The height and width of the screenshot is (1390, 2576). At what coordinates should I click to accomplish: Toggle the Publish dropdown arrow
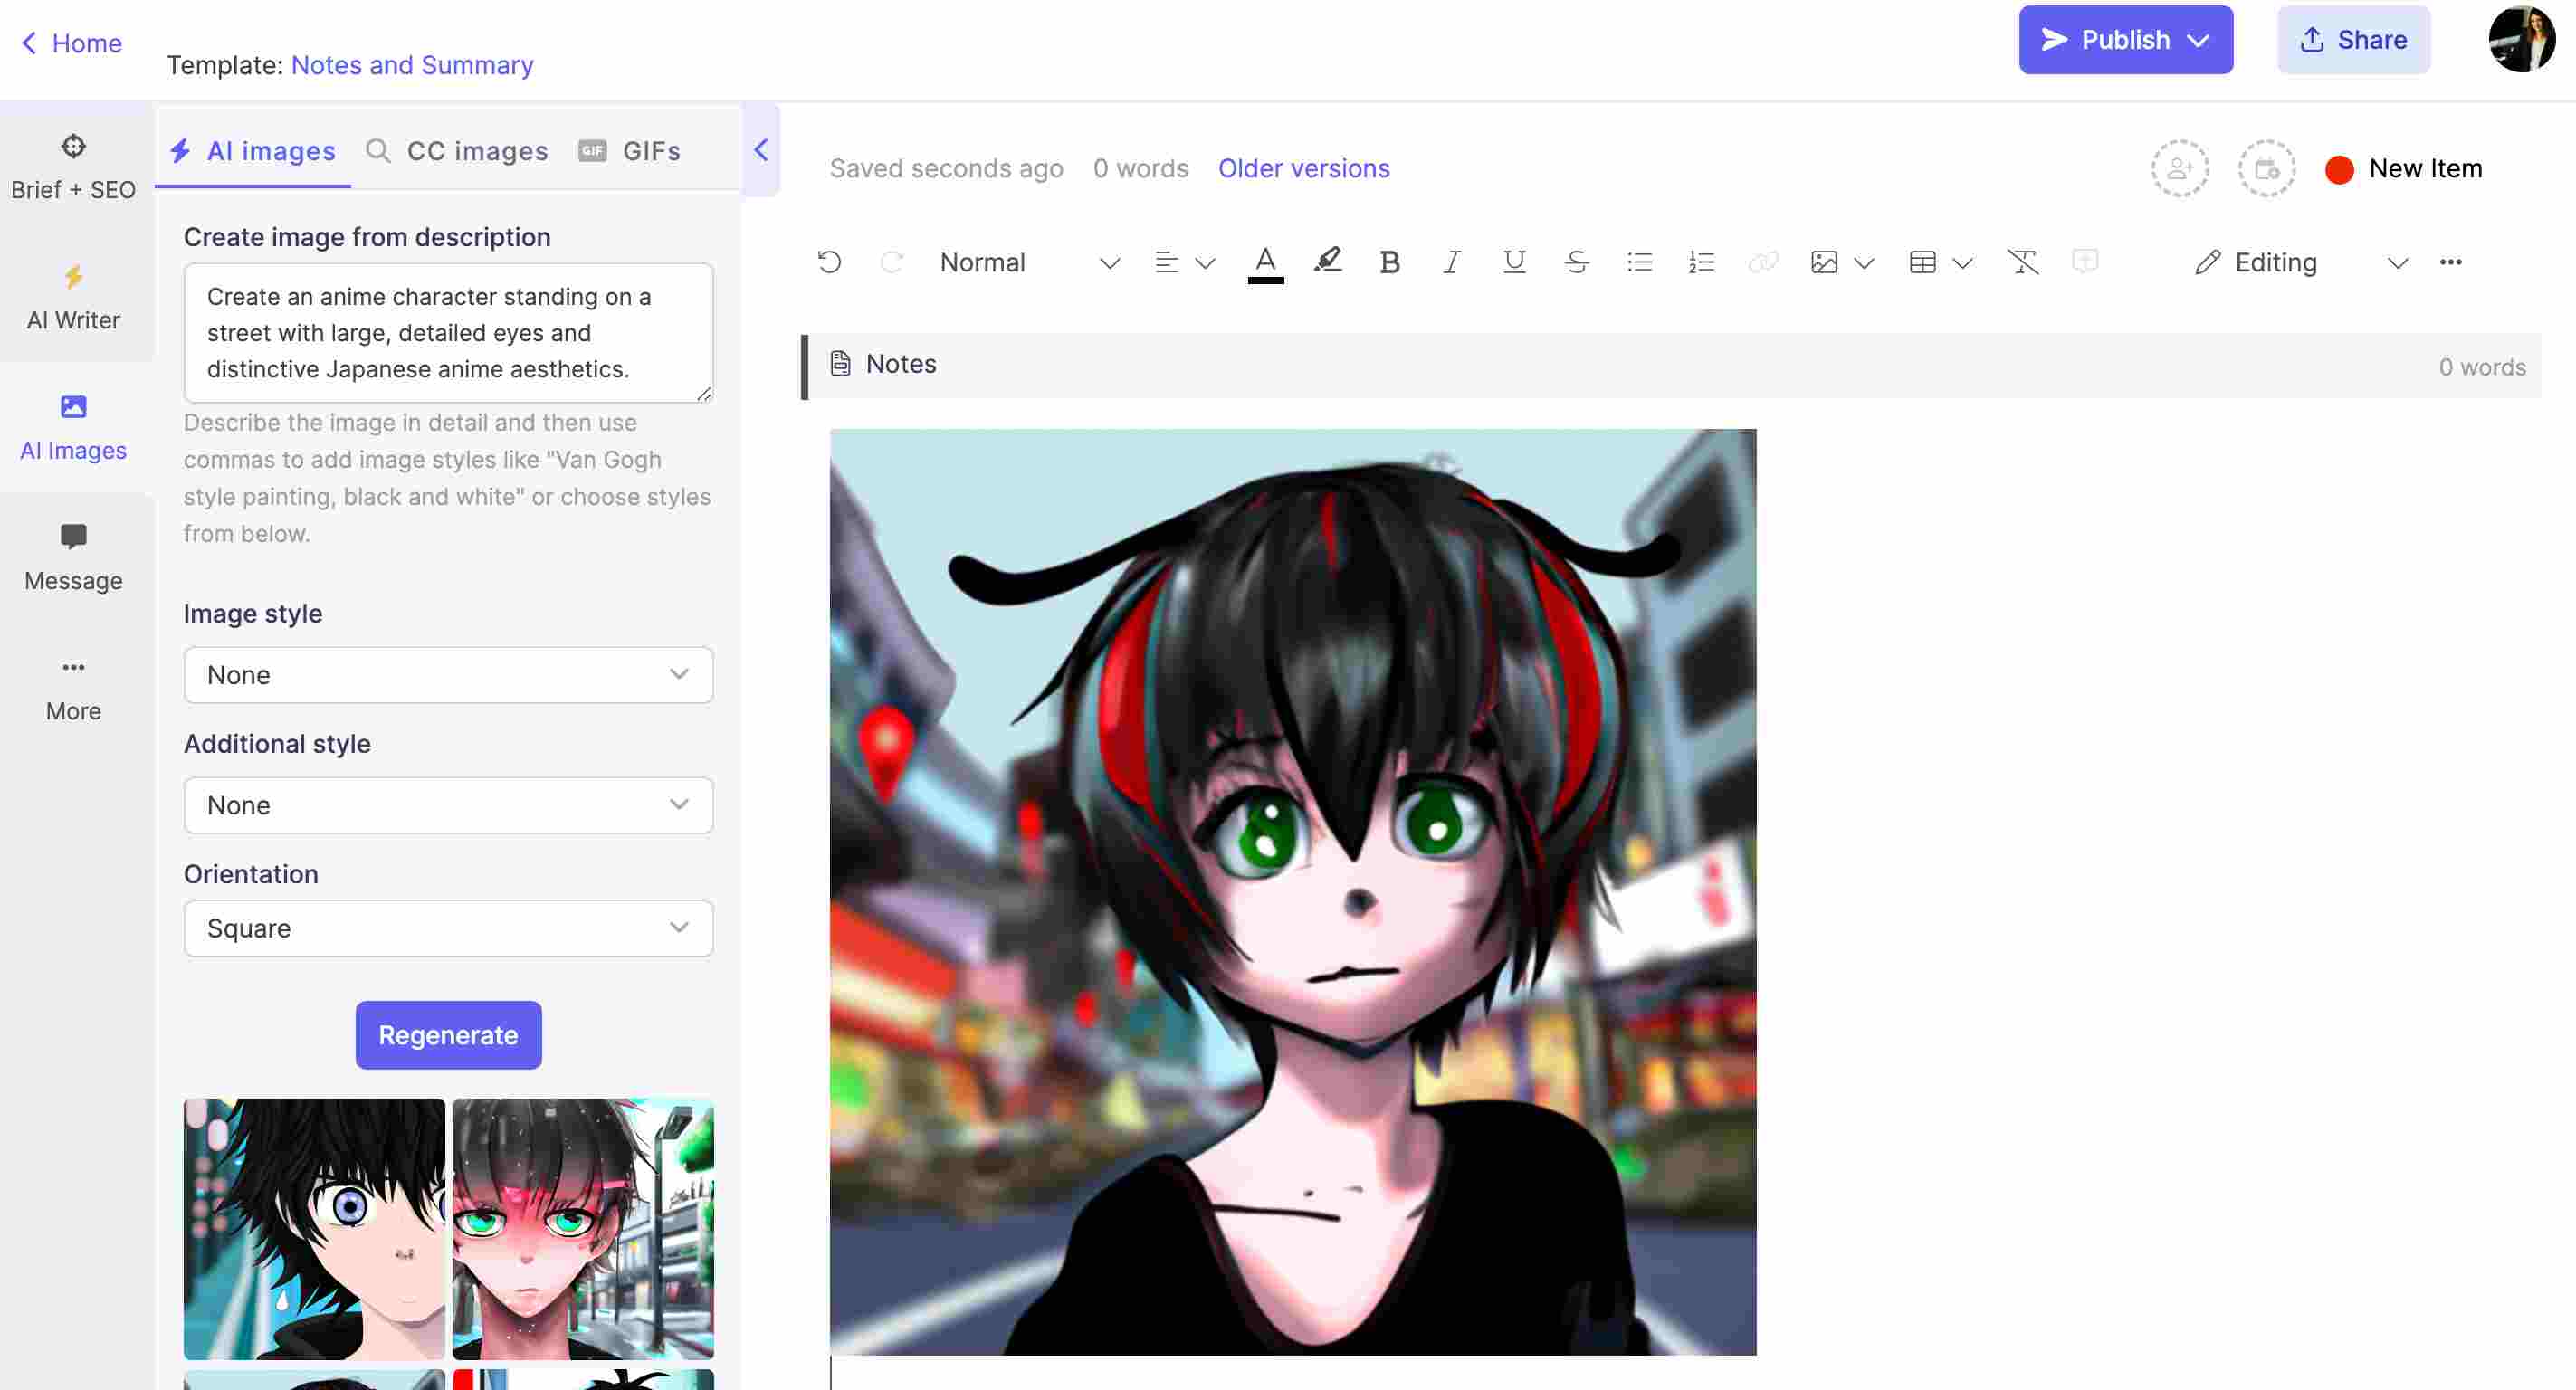point(2199,40)
